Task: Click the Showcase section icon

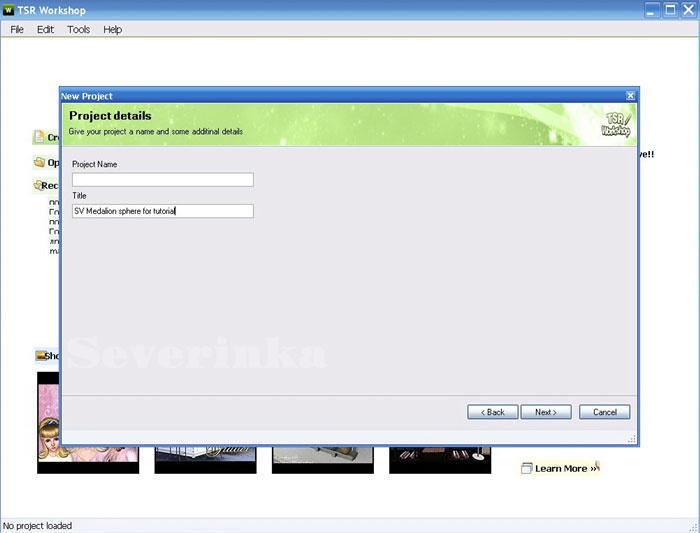Action: click(42, 355)
